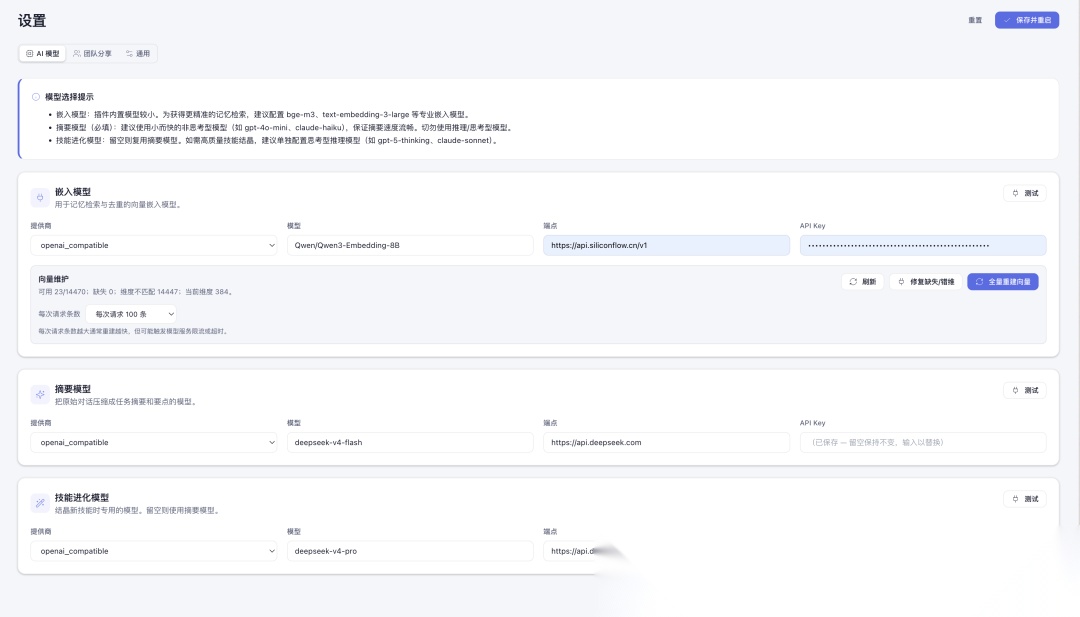This screenshot has width=1080, height=617.
Task: Edit the deepseek-v4-pro model field
Action: [x=410, y=551]
